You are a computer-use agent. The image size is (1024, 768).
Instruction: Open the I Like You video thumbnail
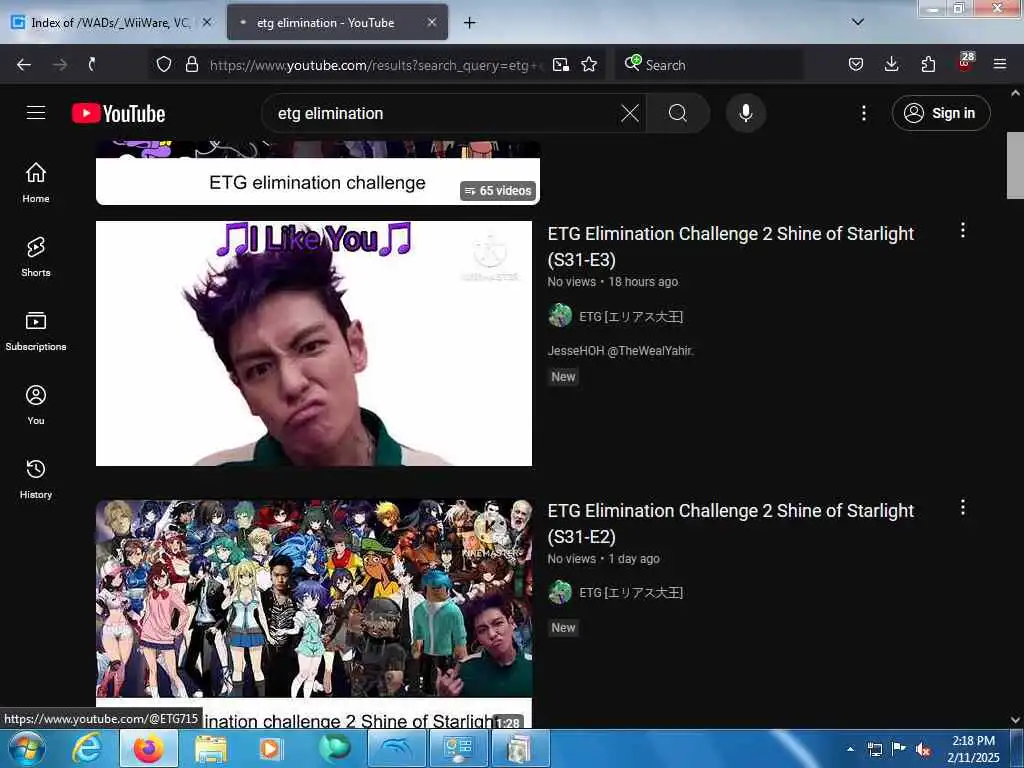314,344
